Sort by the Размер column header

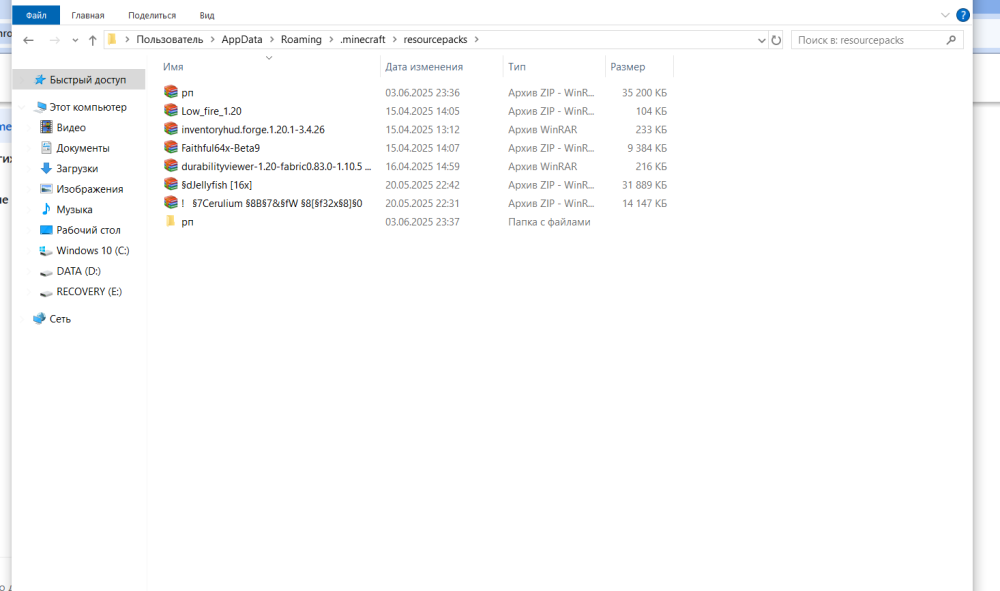[628, 67]
